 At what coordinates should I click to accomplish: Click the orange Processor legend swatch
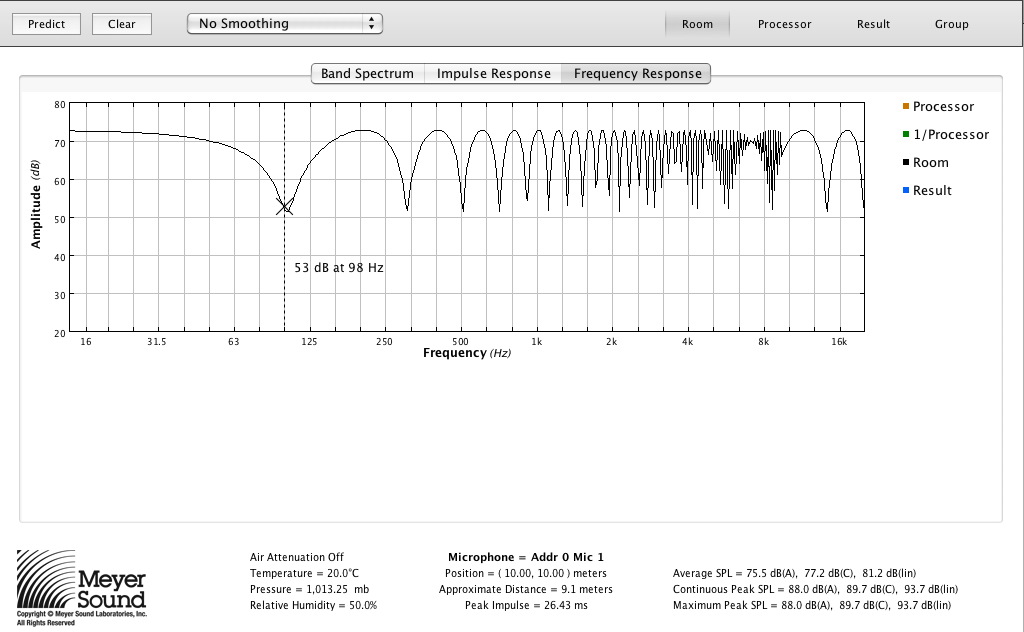point(906,107)
